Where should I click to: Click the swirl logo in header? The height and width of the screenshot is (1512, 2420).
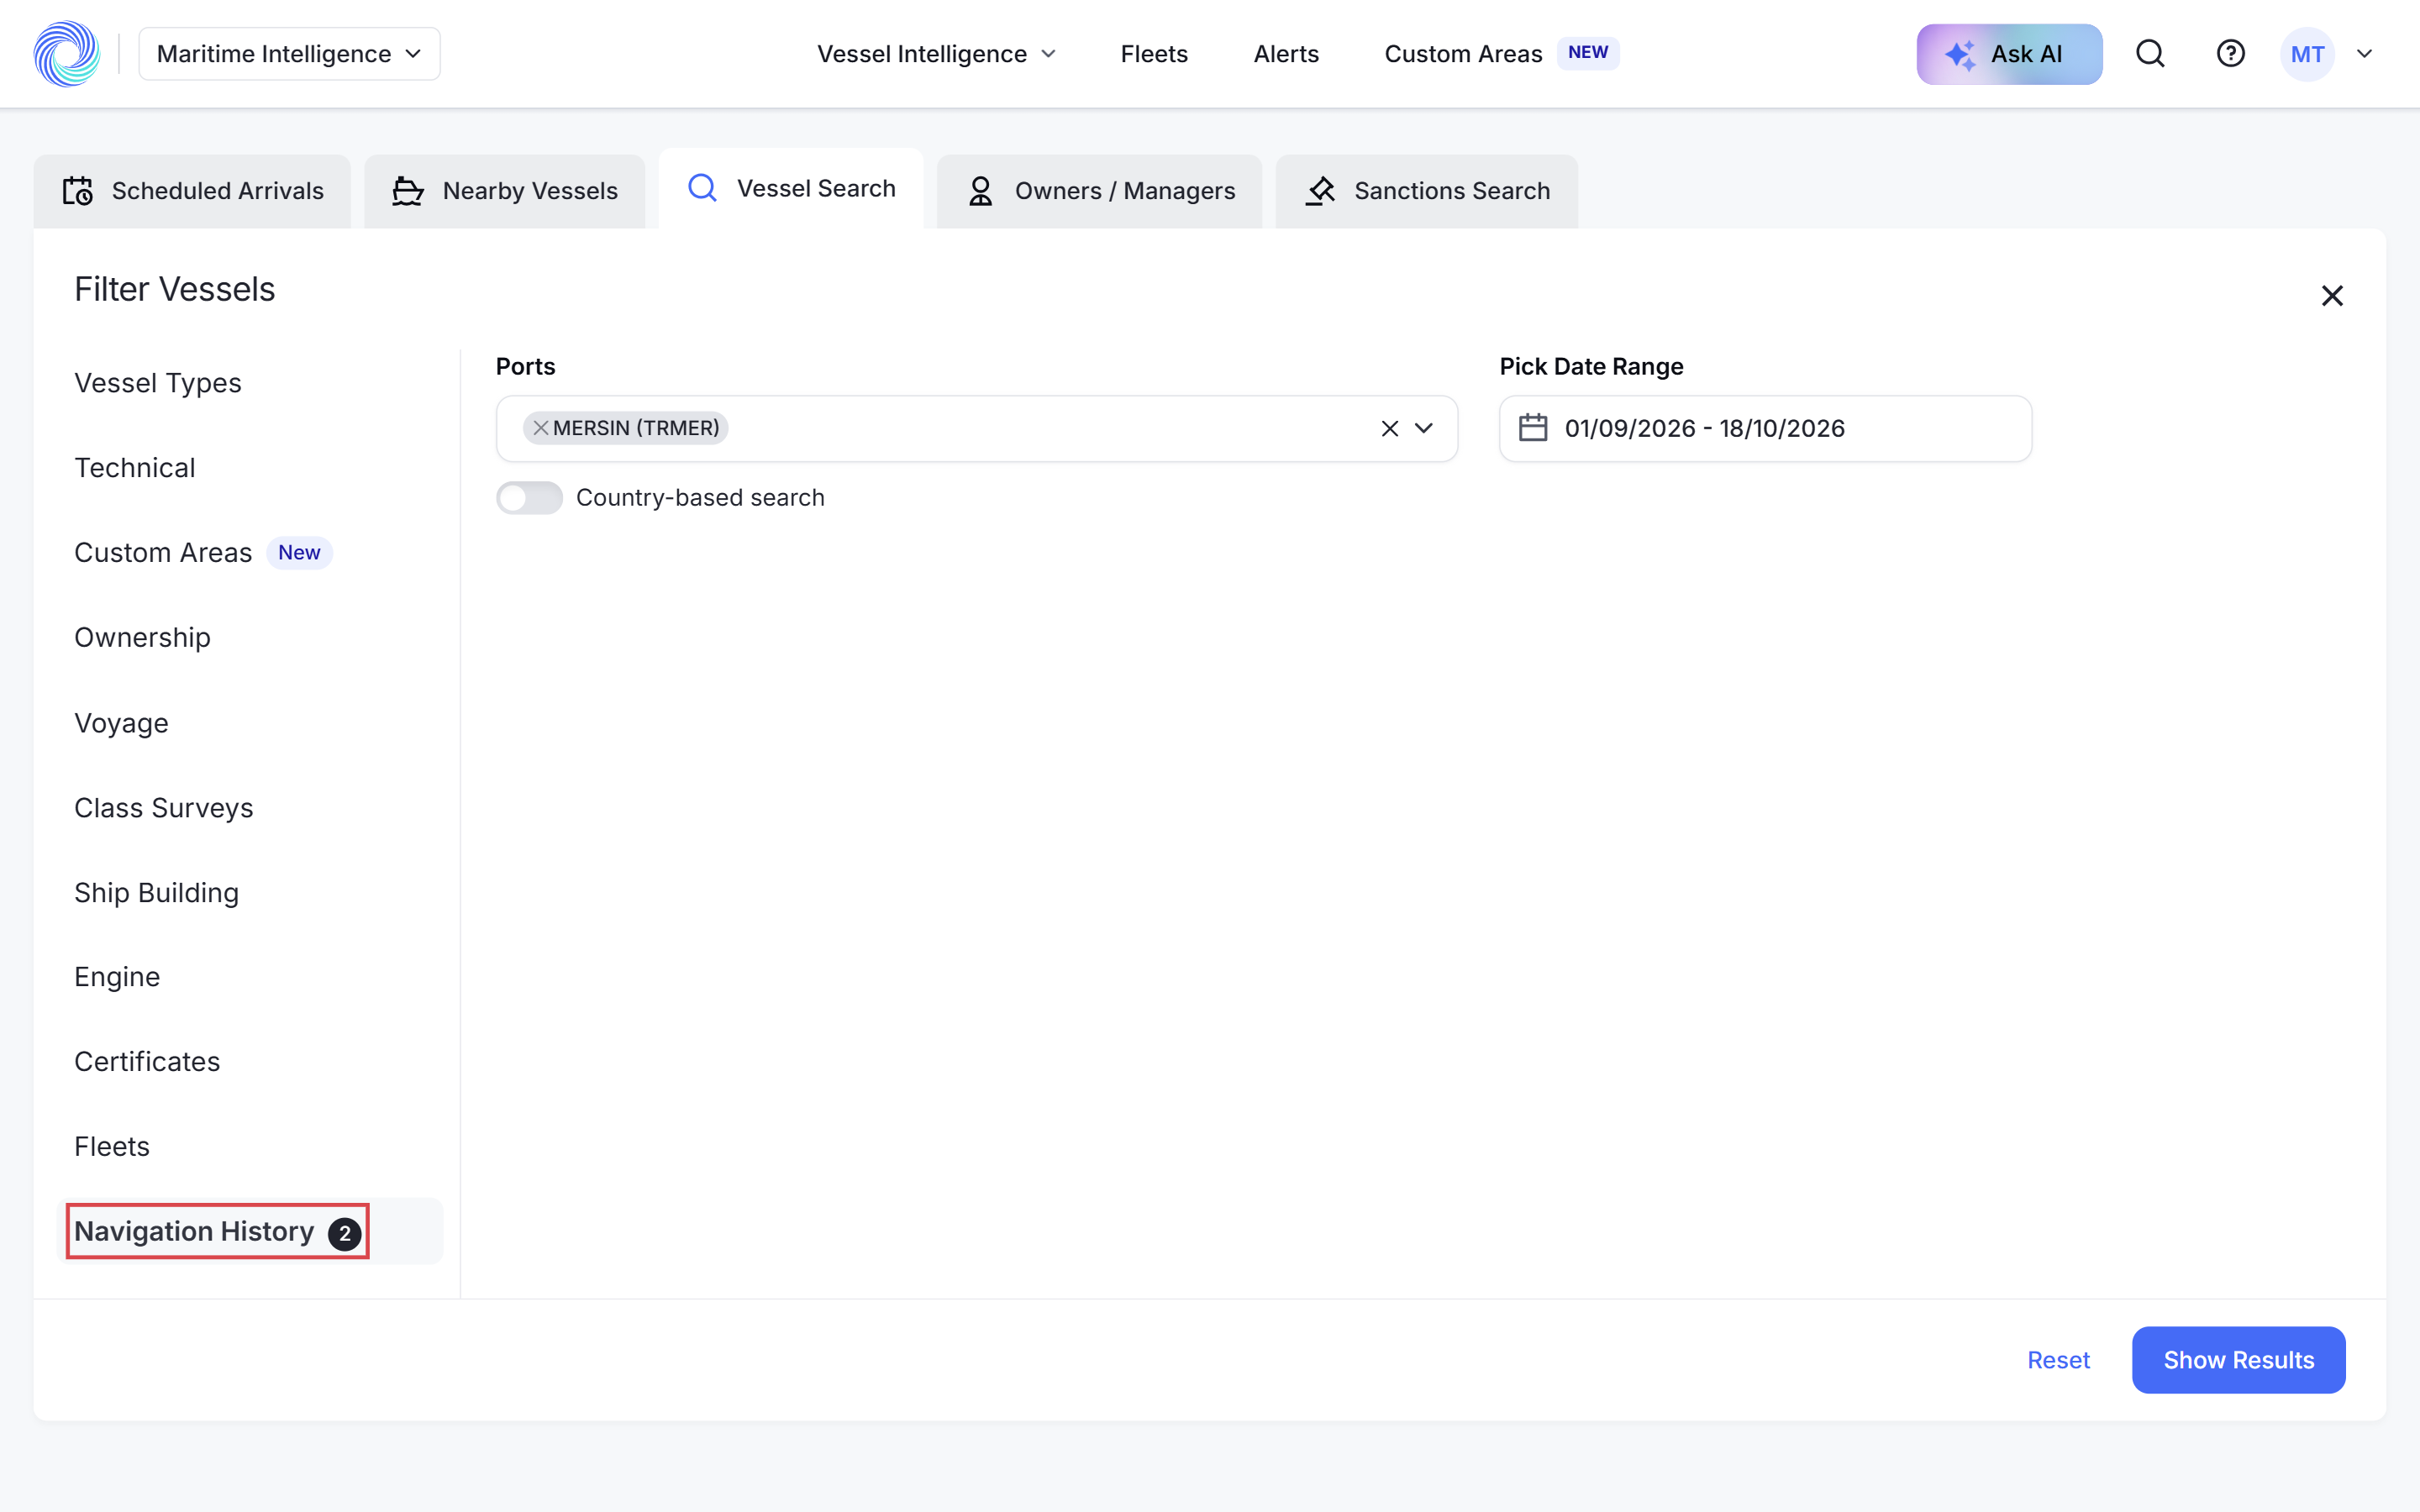click(x=67, y=54)
